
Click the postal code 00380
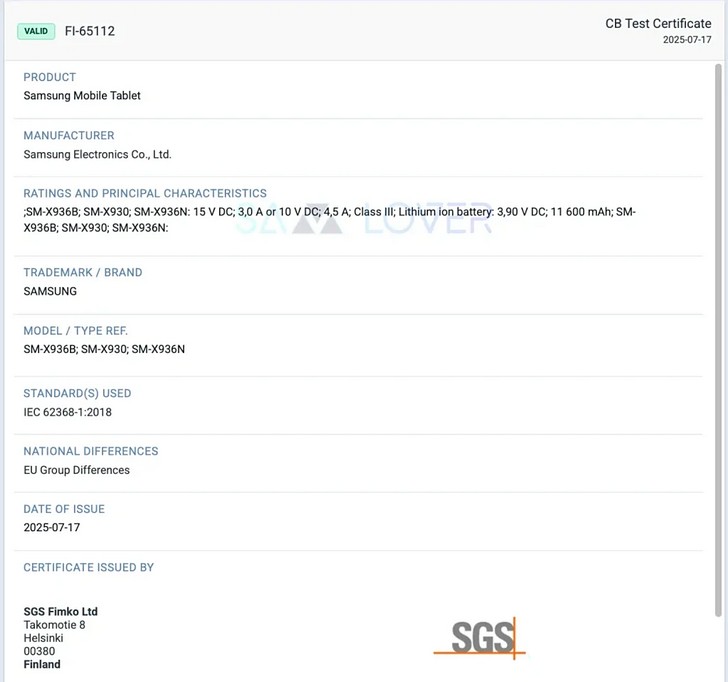tap(39, 651)
